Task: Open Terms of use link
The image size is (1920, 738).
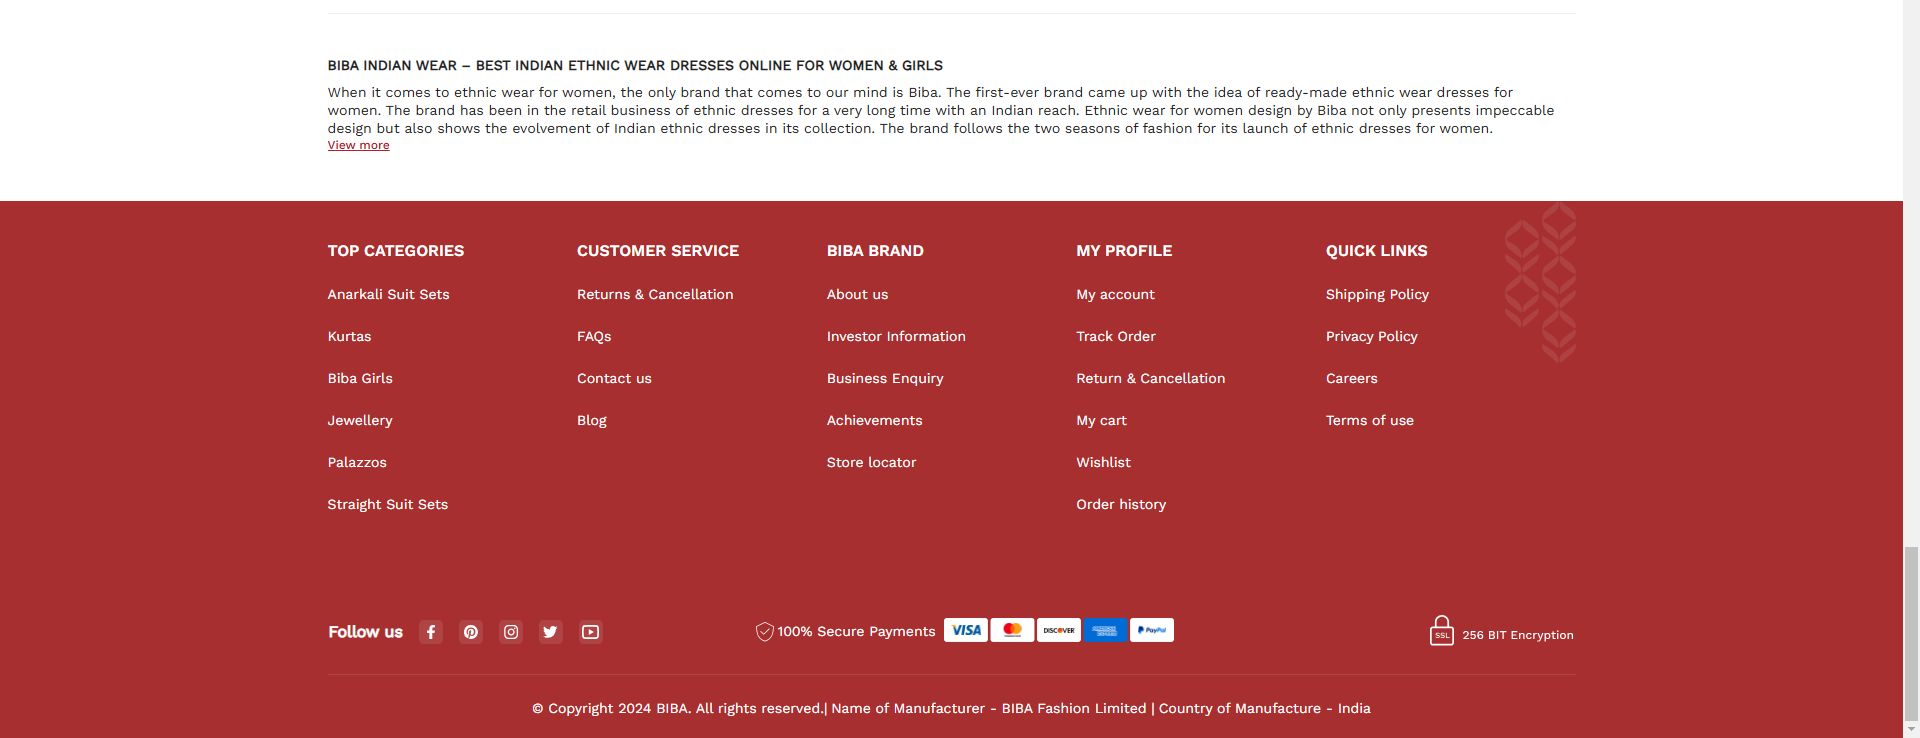Action: pos(1369,420)
